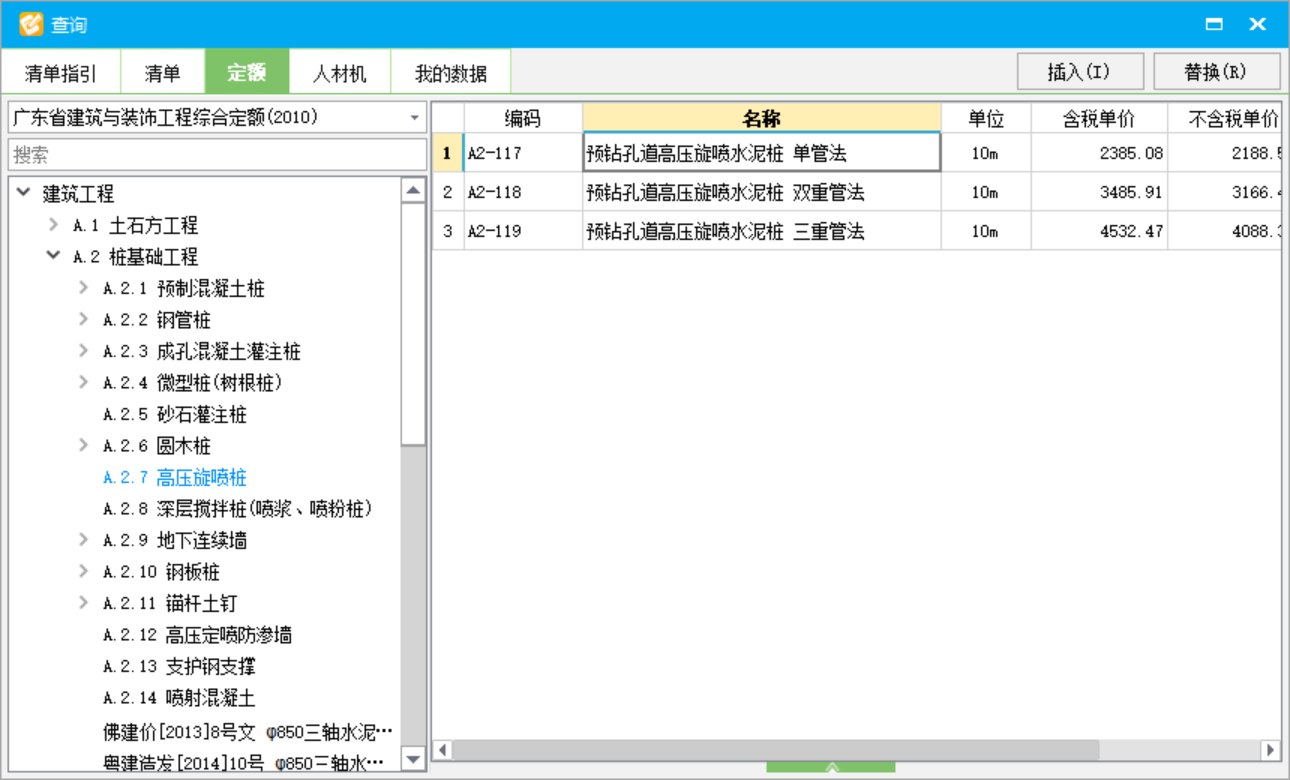The height and width of the screenshot is (780, 1290).
Task: Click the green bottom panel expand handle
Action: 831,767
